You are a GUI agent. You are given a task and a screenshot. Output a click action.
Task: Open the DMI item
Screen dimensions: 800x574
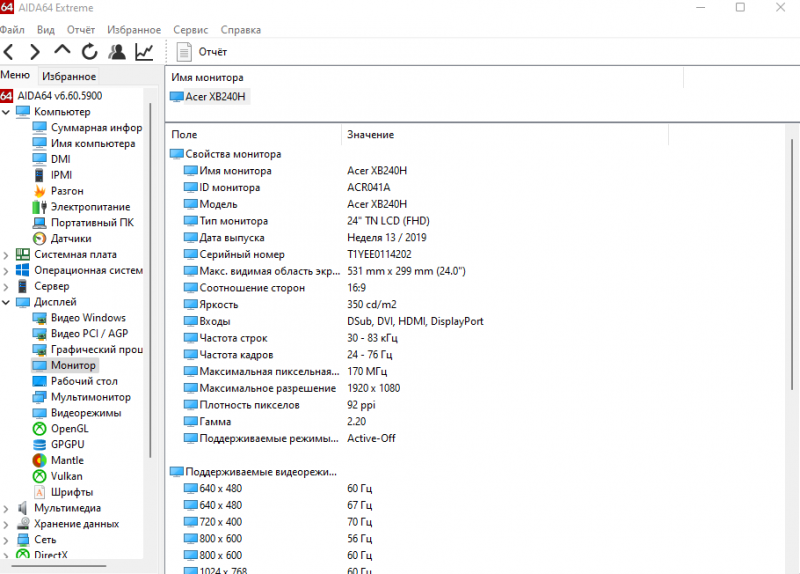52,159
